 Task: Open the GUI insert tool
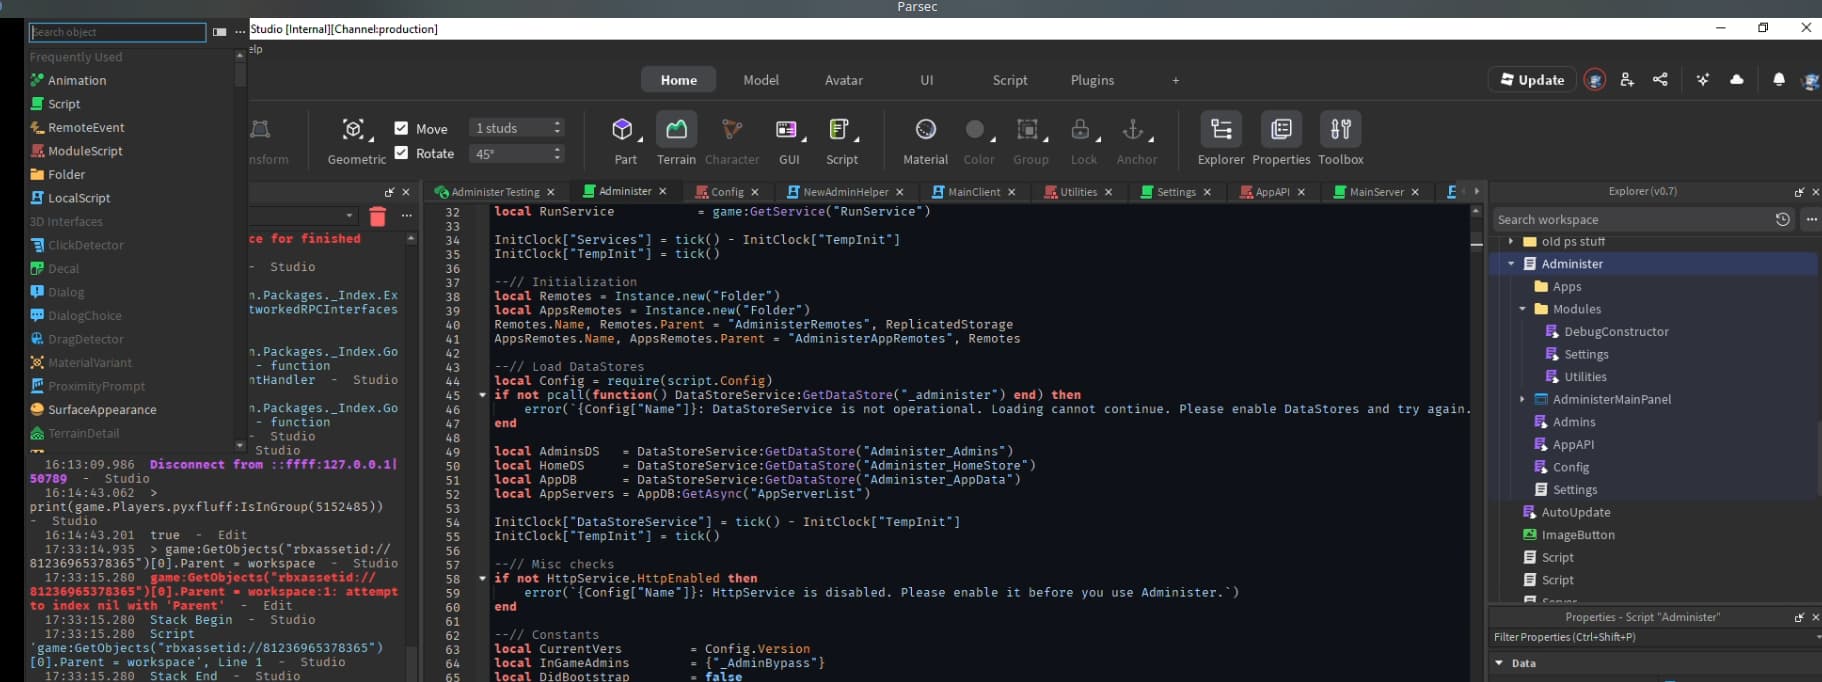coord(786,129)
